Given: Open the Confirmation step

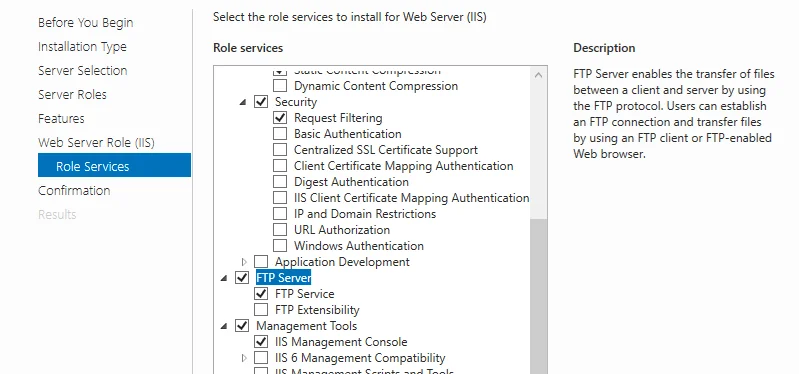Looking at the screenshot, I should tap(74, 191).
